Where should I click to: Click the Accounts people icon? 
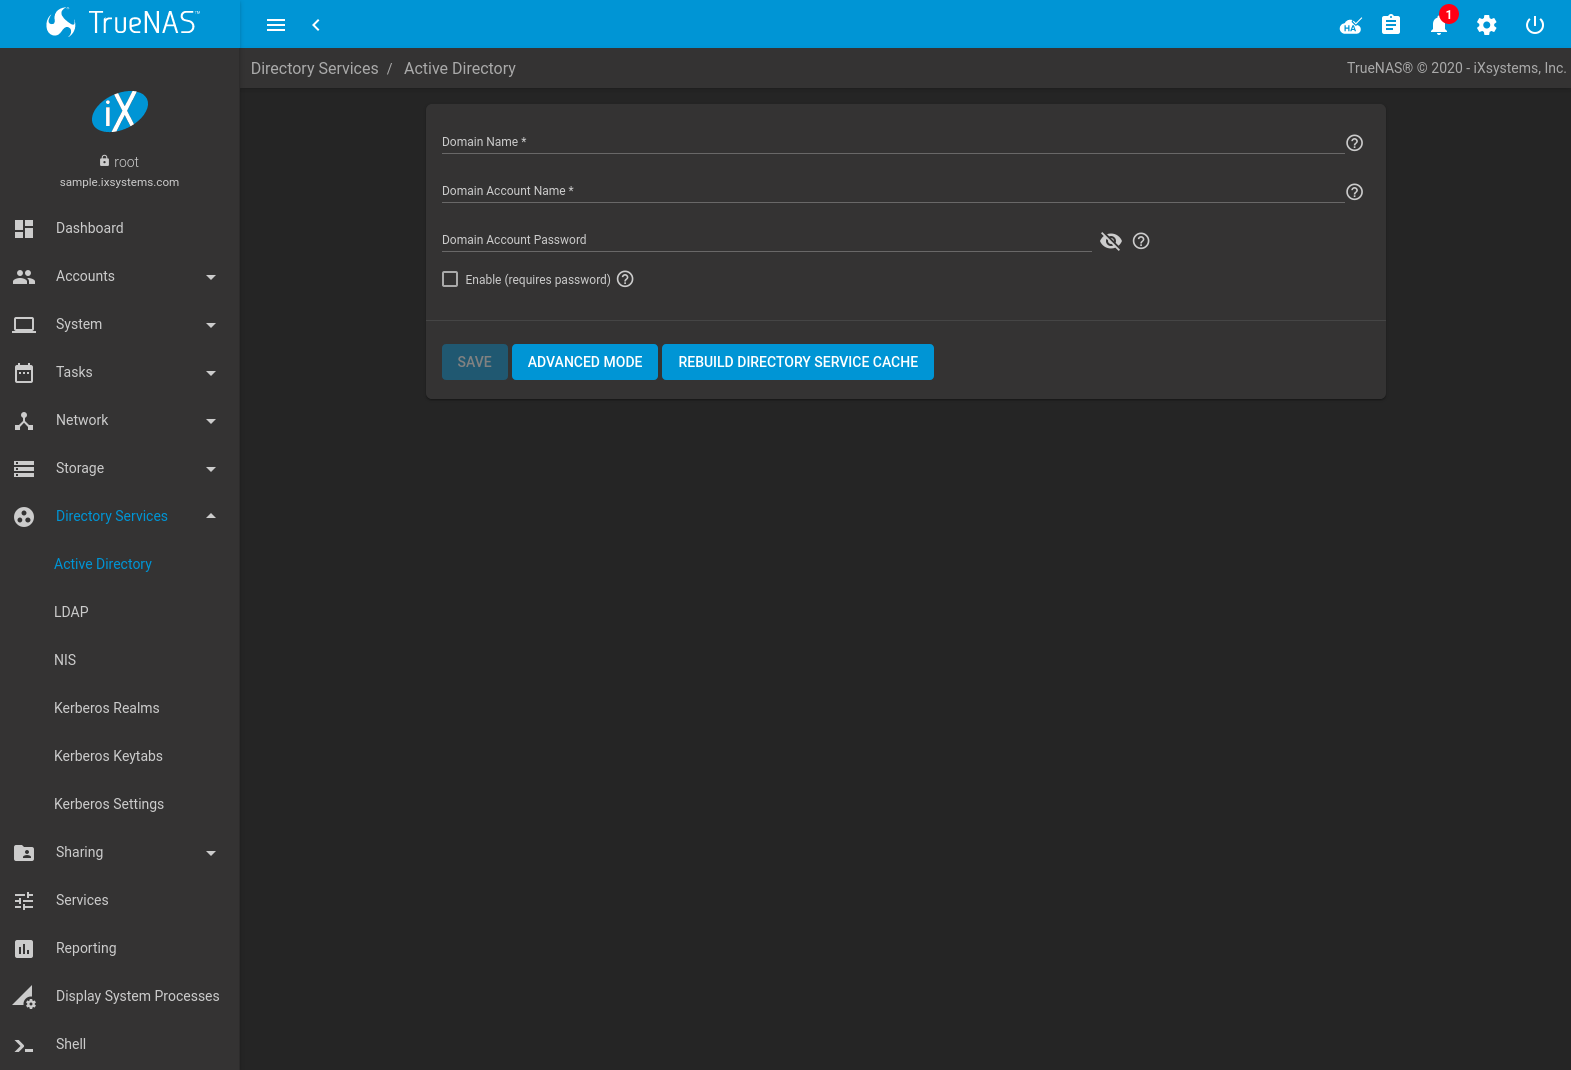[24, 276]
